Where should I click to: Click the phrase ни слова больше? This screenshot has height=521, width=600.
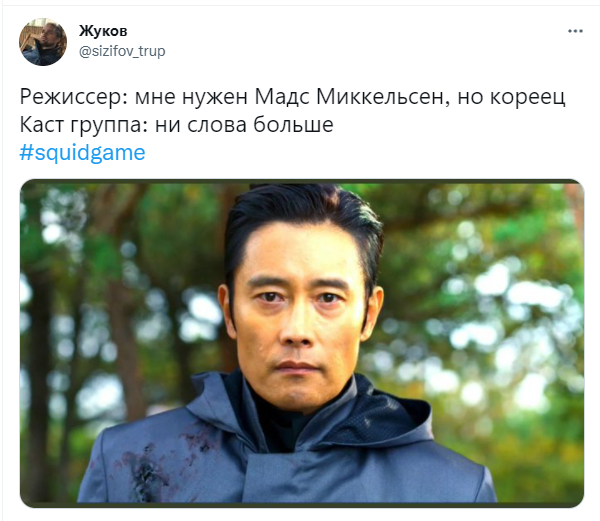(244, 125)
